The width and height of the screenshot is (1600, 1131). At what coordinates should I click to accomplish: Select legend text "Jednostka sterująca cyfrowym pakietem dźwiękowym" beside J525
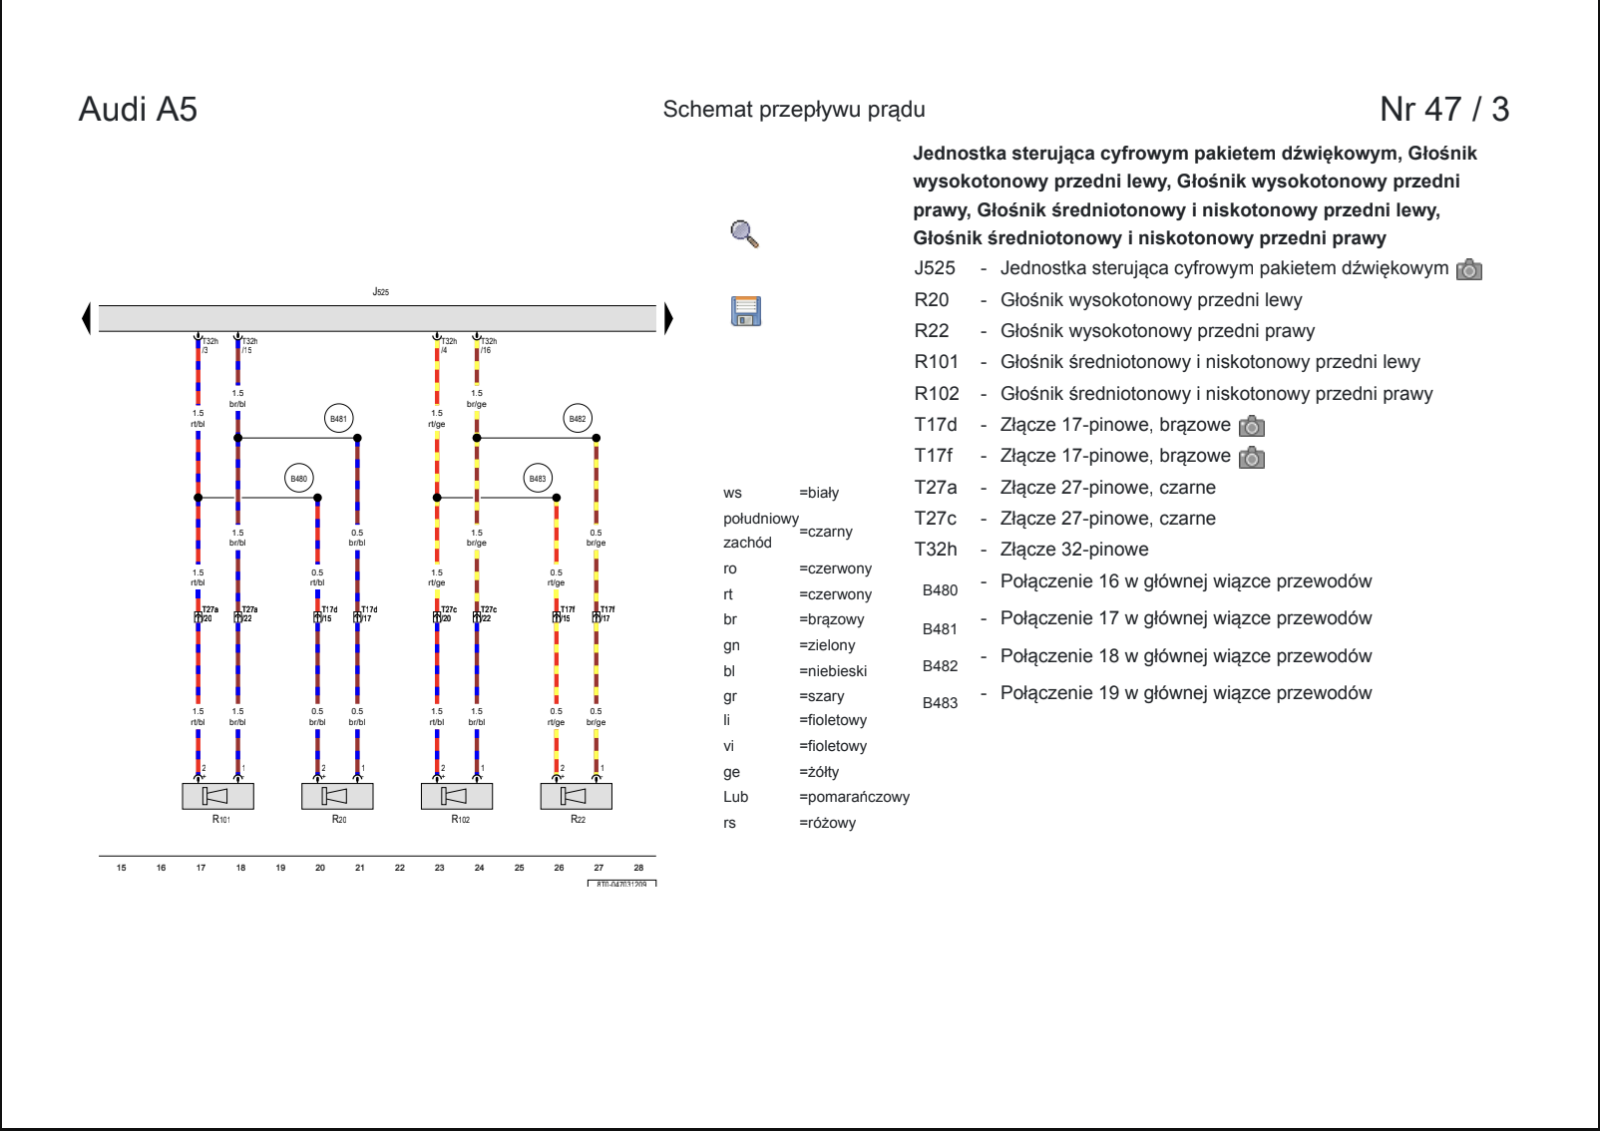1224,268
